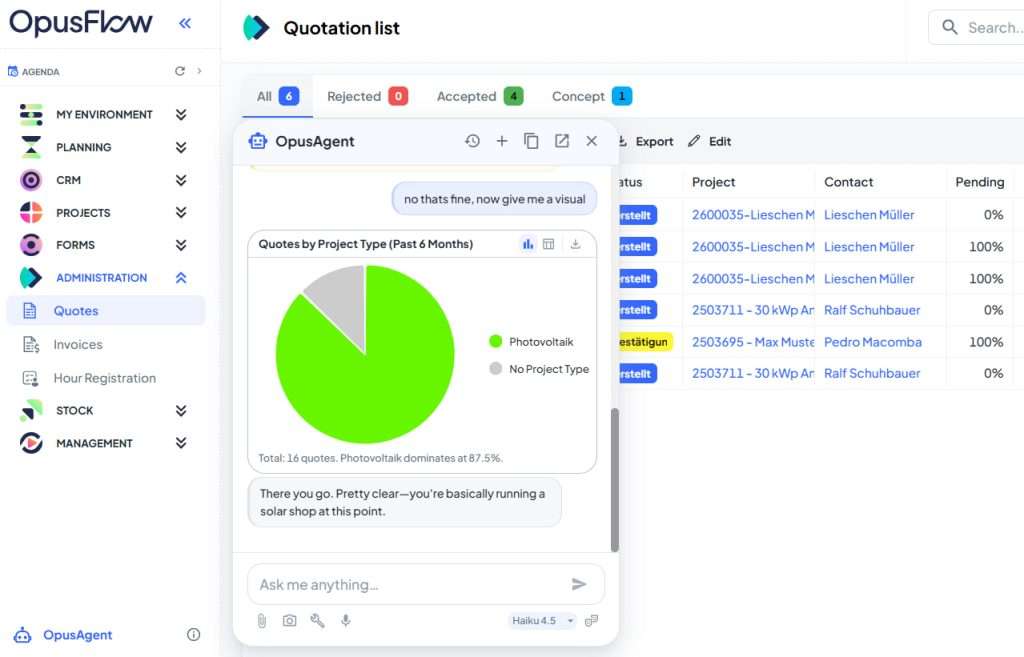Expand the Stock section
This screenshot has height=657, width=1024.
(x=181, y=410)
